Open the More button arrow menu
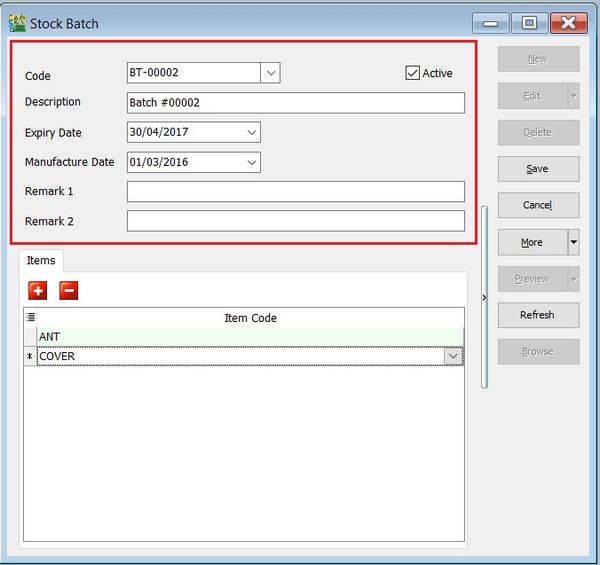This screenshot has width=600, height=565. 573,242
